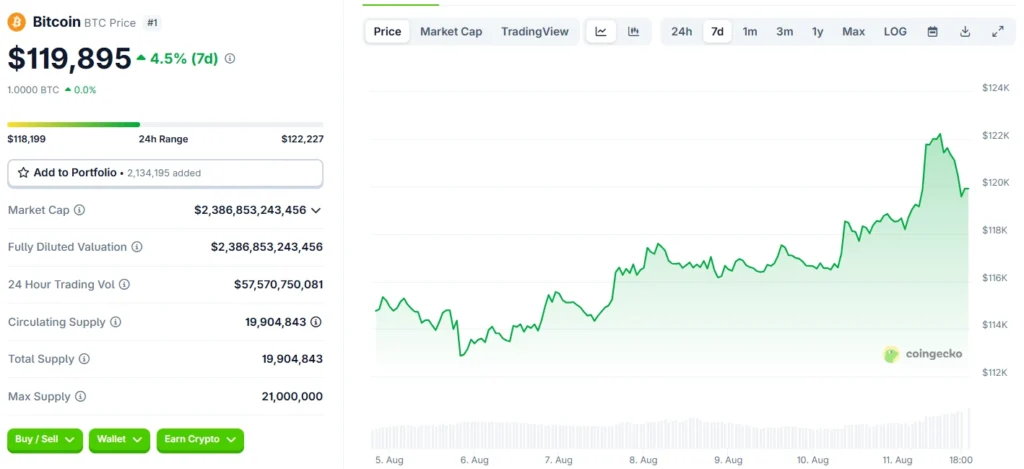The image size is (1024, 469).
Task: Click the 21,000,000 max supply value
Action: [292, 396]
